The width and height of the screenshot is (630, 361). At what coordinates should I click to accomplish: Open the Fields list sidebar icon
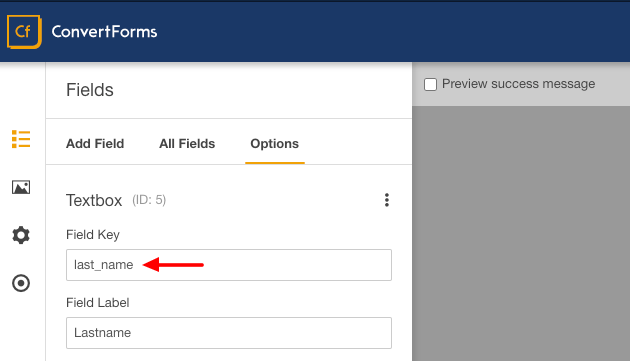(x=21, y=139)
